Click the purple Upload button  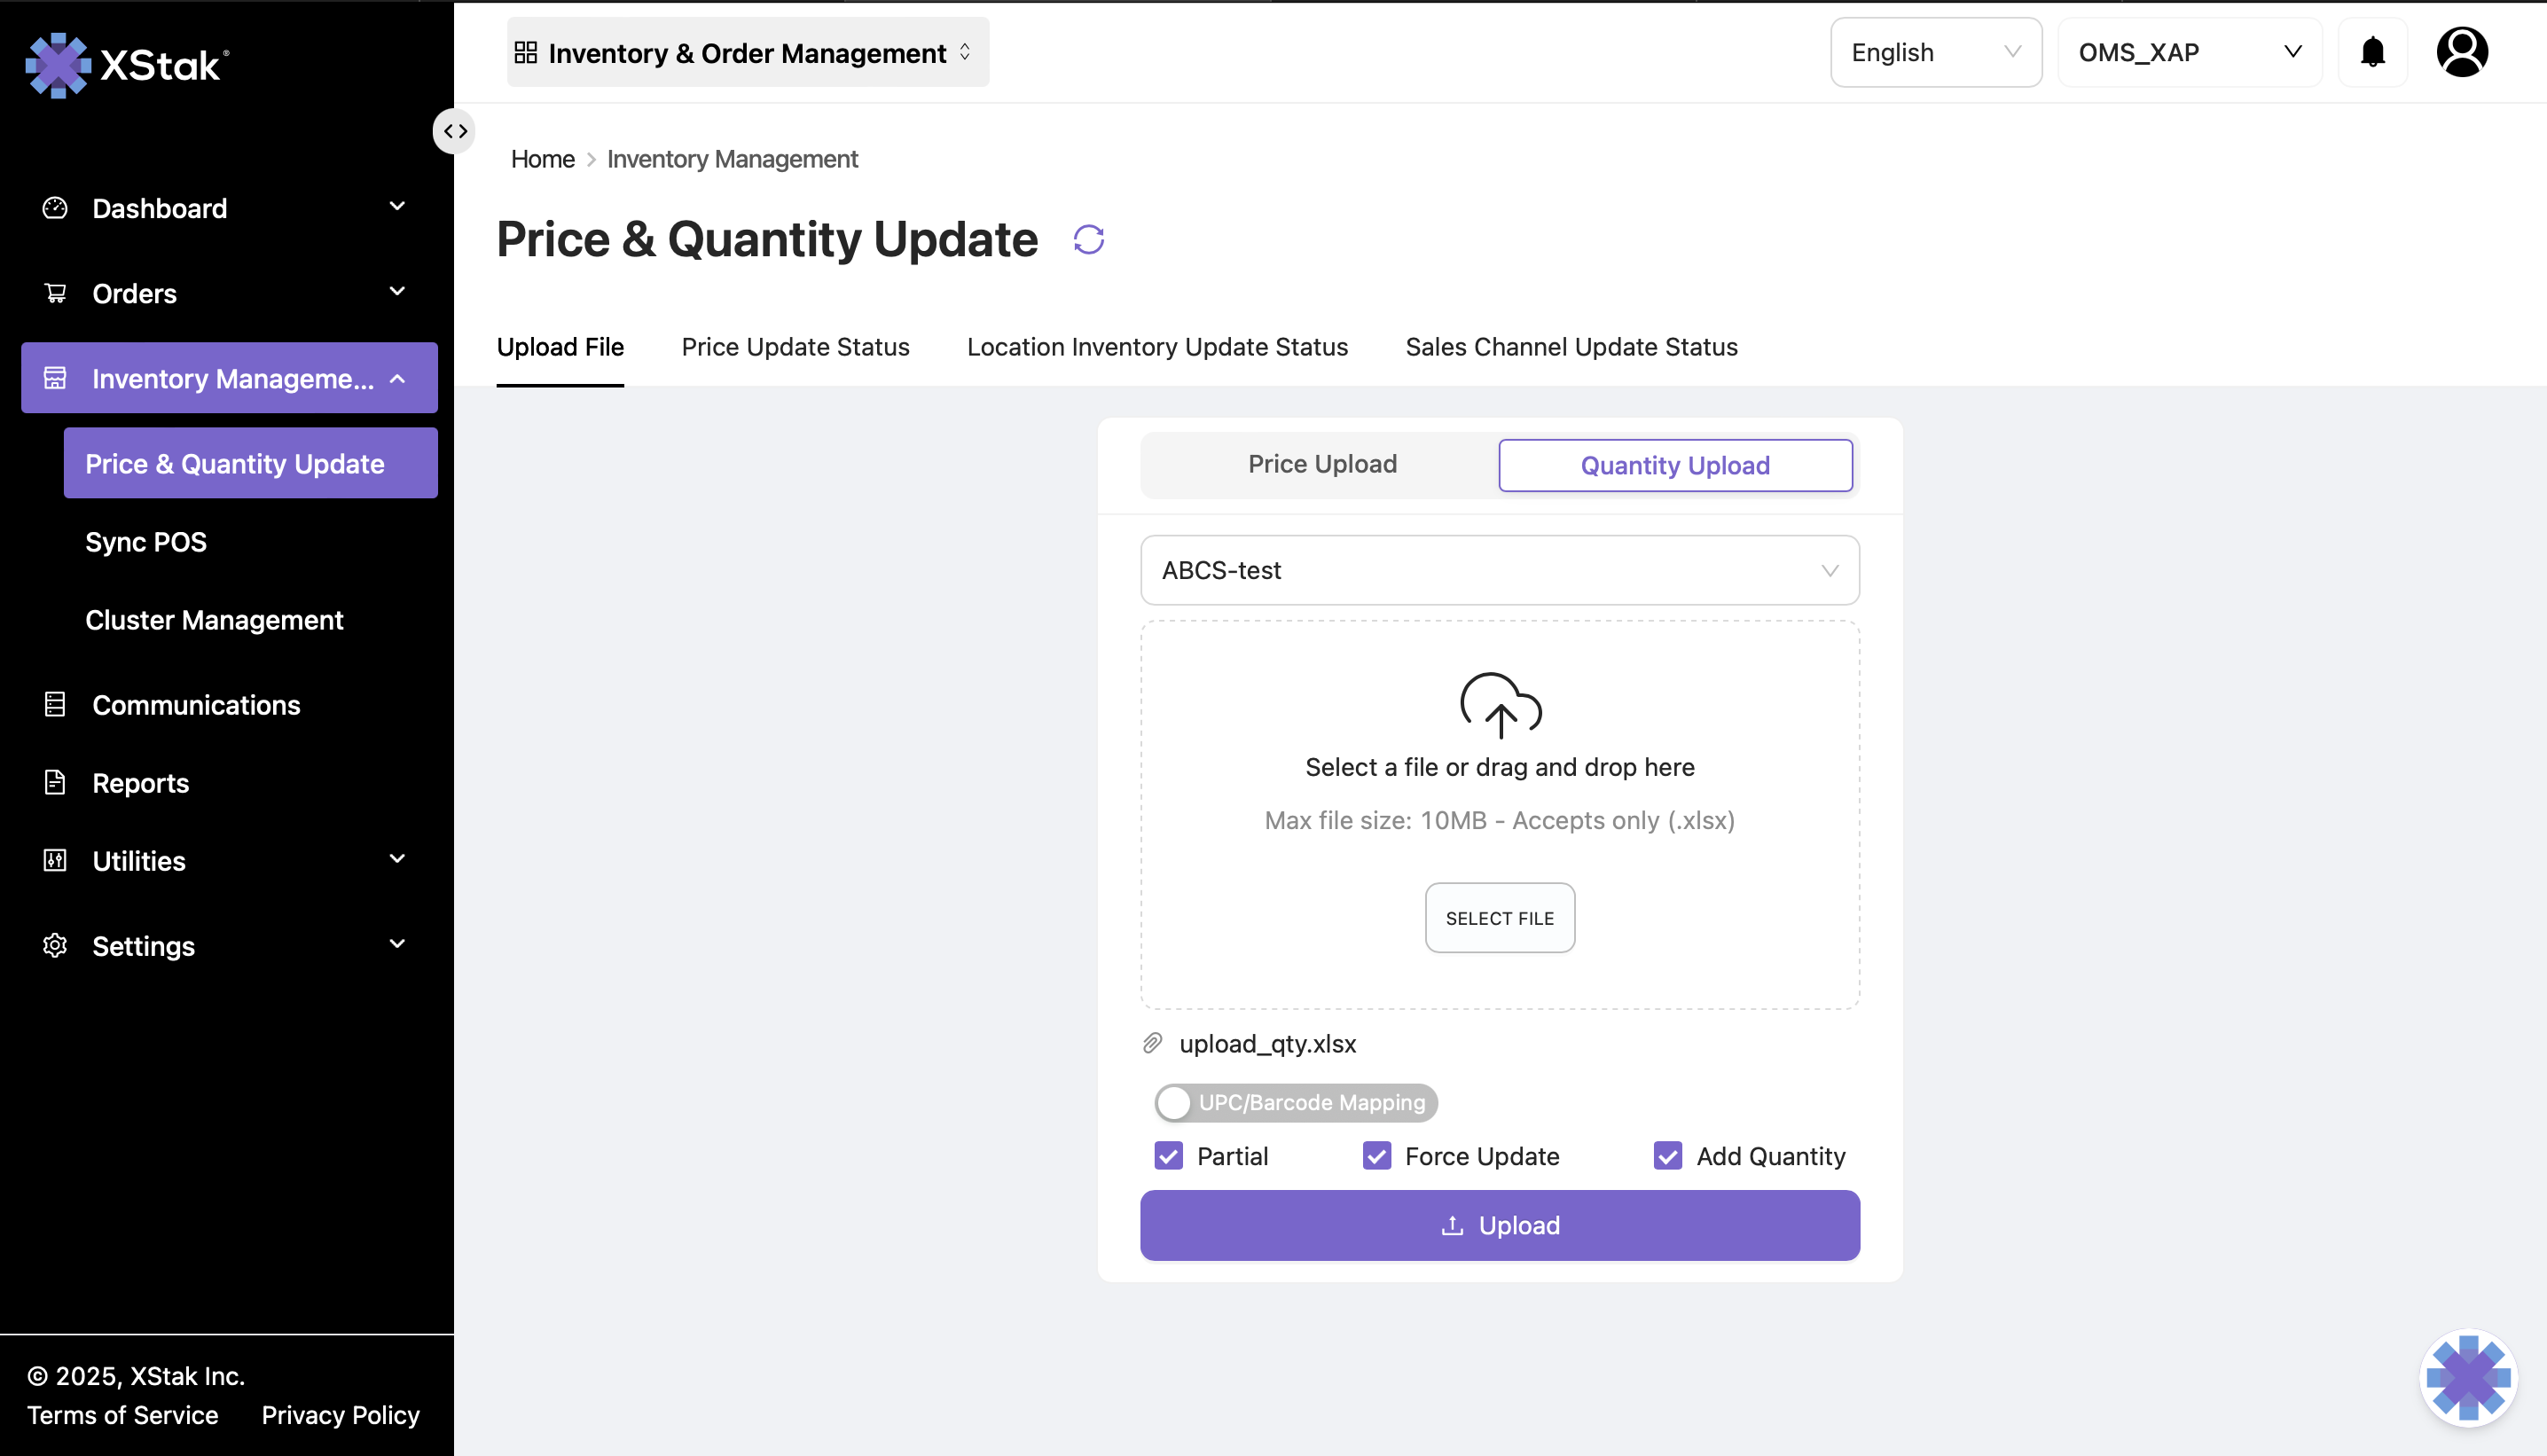[1499, 1225]
